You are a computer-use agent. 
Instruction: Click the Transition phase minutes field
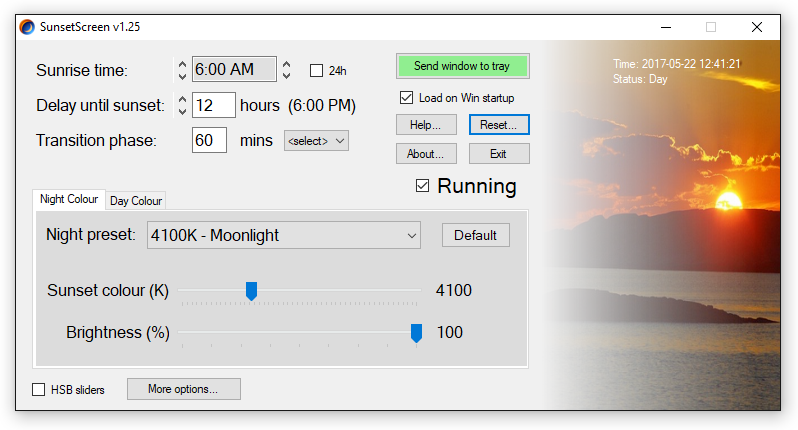point(209,140)
